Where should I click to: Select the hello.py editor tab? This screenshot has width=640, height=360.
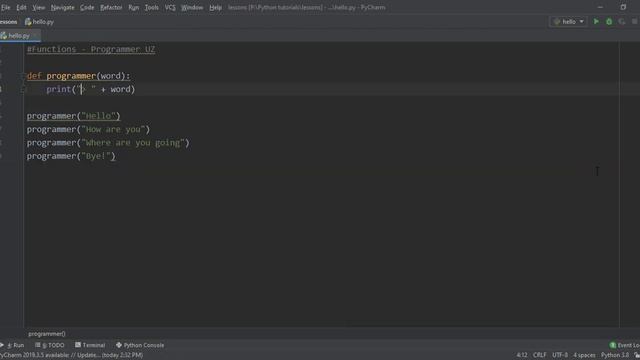(x=19, y=36)
